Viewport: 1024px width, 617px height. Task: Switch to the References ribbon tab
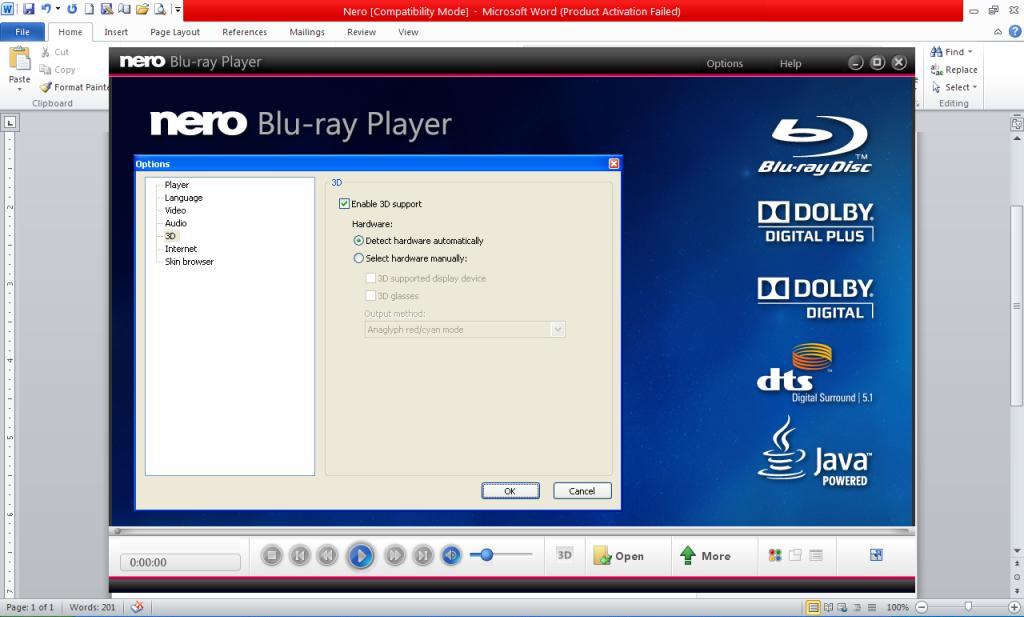[x=244, y=32]
